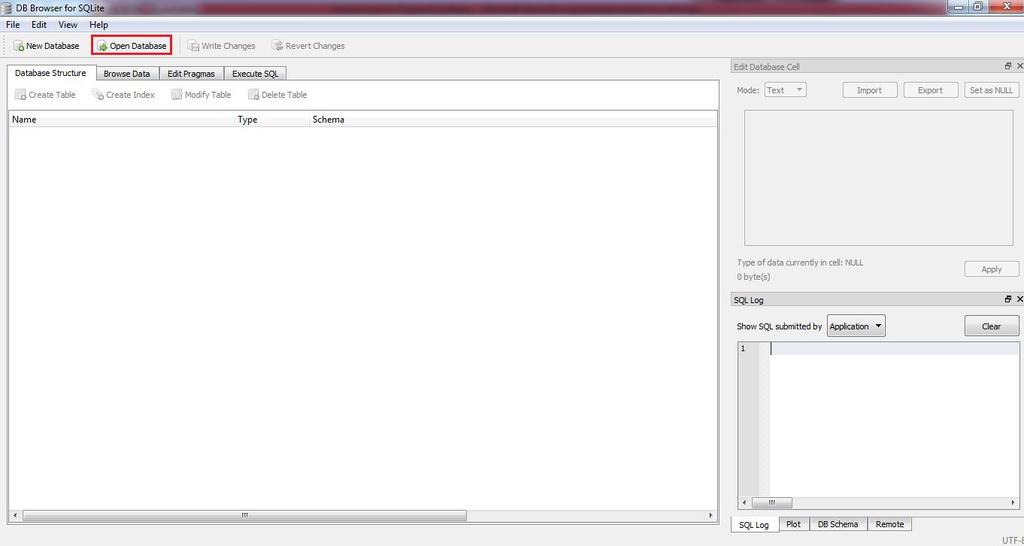Image resolution: width=1024 pixels, height=546 pixels.
Task: Open the Help menu
Action: (x=99, y=25)
